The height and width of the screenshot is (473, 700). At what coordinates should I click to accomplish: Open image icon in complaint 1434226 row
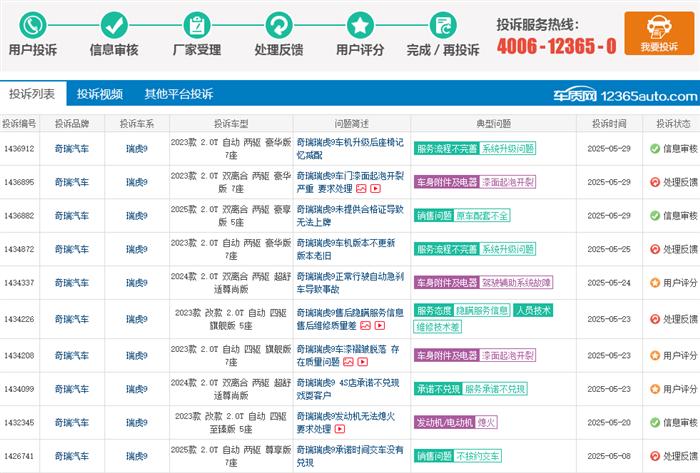point(365,326)
